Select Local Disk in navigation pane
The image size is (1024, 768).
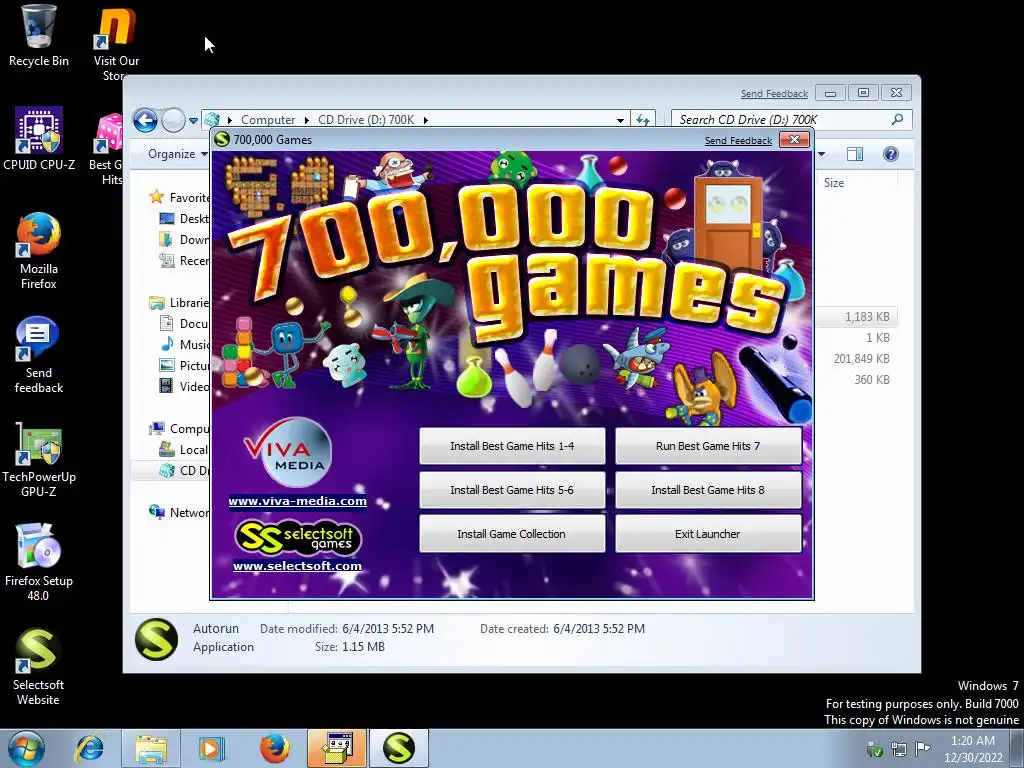(x=184, y=449)
